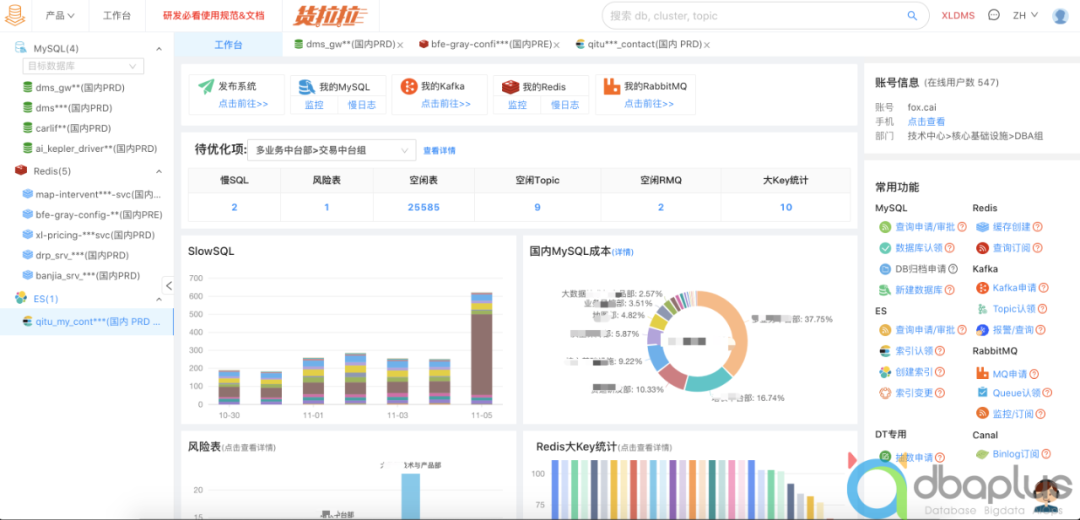Click the 发布系统 paper plane icon
The image size is (1080, 520).
coord(207,87)
